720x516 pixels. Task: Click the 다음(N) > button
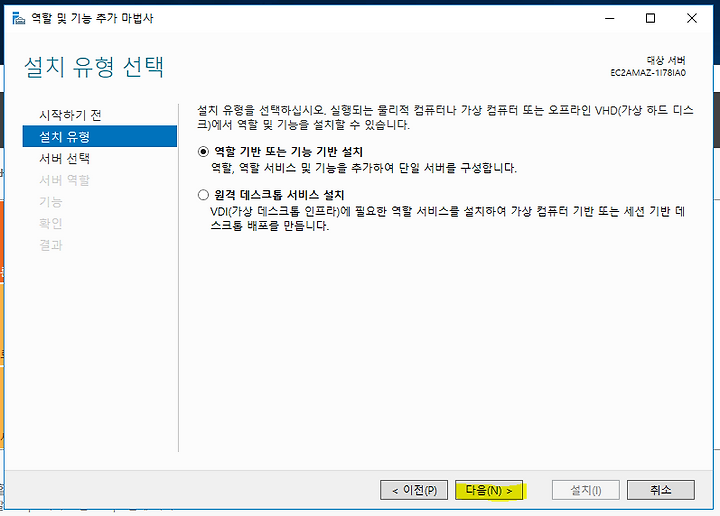[489, 490]
